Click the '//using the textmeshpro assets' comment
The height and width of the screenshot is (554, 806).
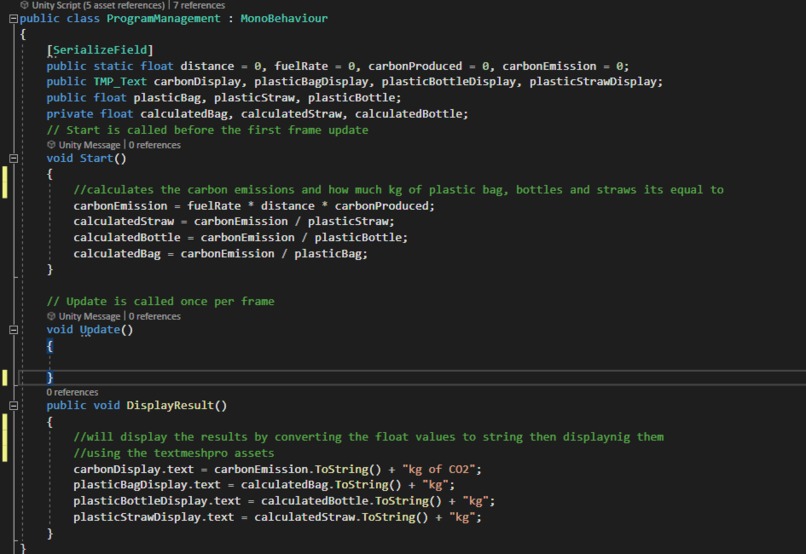(174, 453)
